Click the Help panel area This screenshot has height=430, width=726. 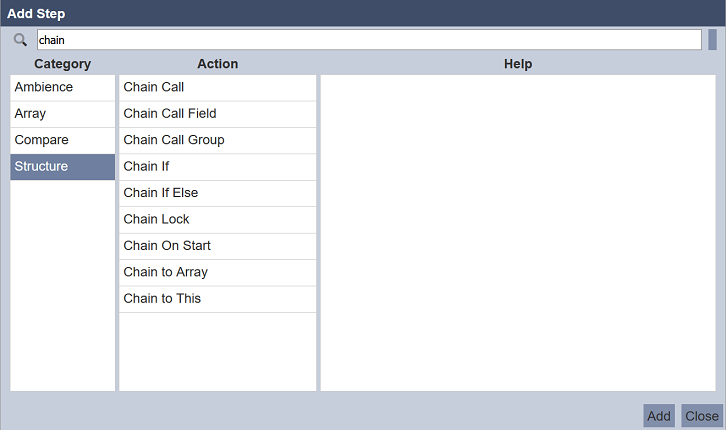click(518, 232)
